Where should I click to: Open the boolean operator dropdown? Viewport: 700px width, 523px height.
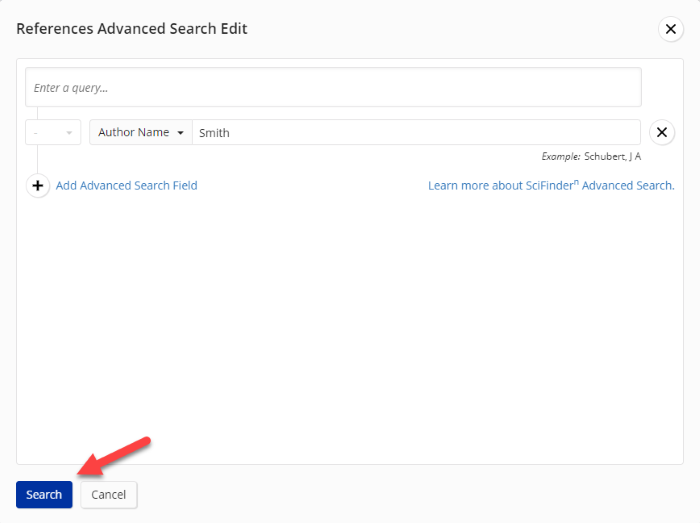click(53, 132)
